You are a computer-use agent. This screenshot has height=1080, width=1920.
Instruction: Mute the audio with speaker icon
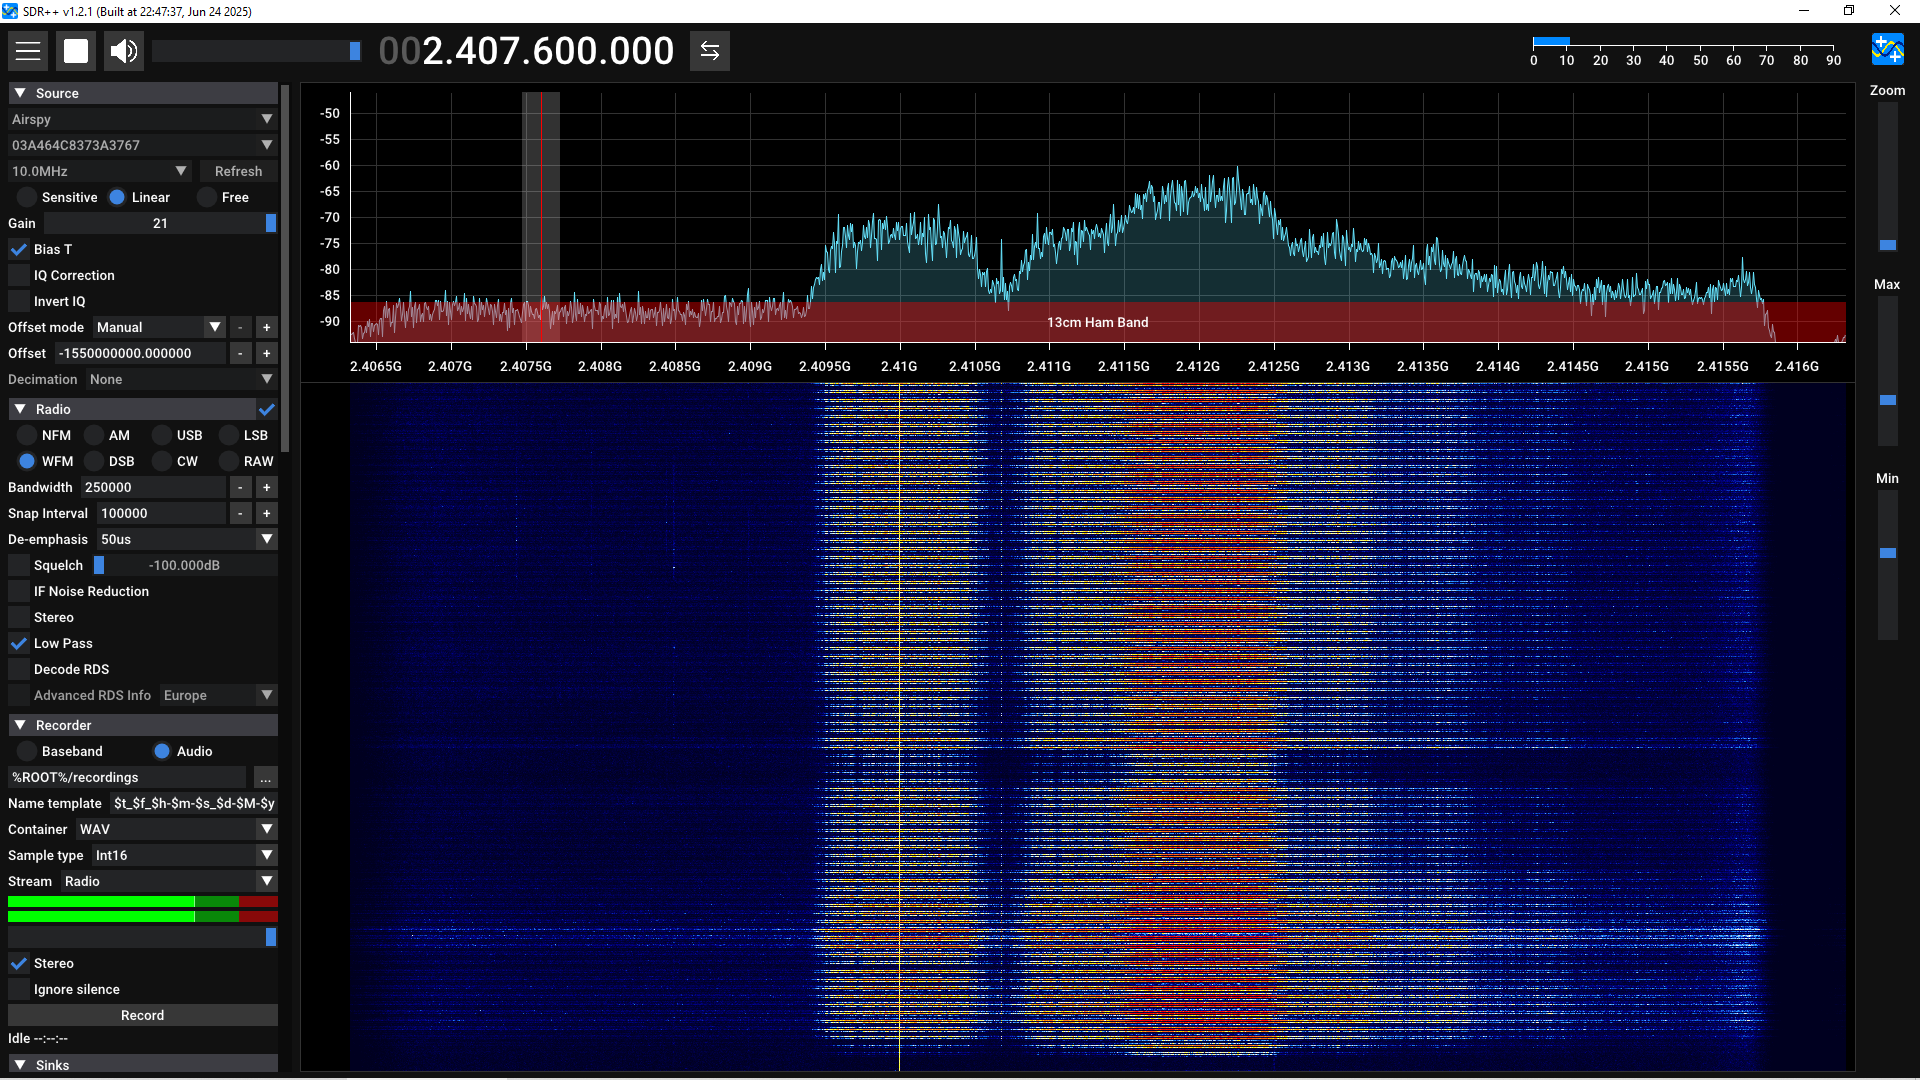point(124,51)
